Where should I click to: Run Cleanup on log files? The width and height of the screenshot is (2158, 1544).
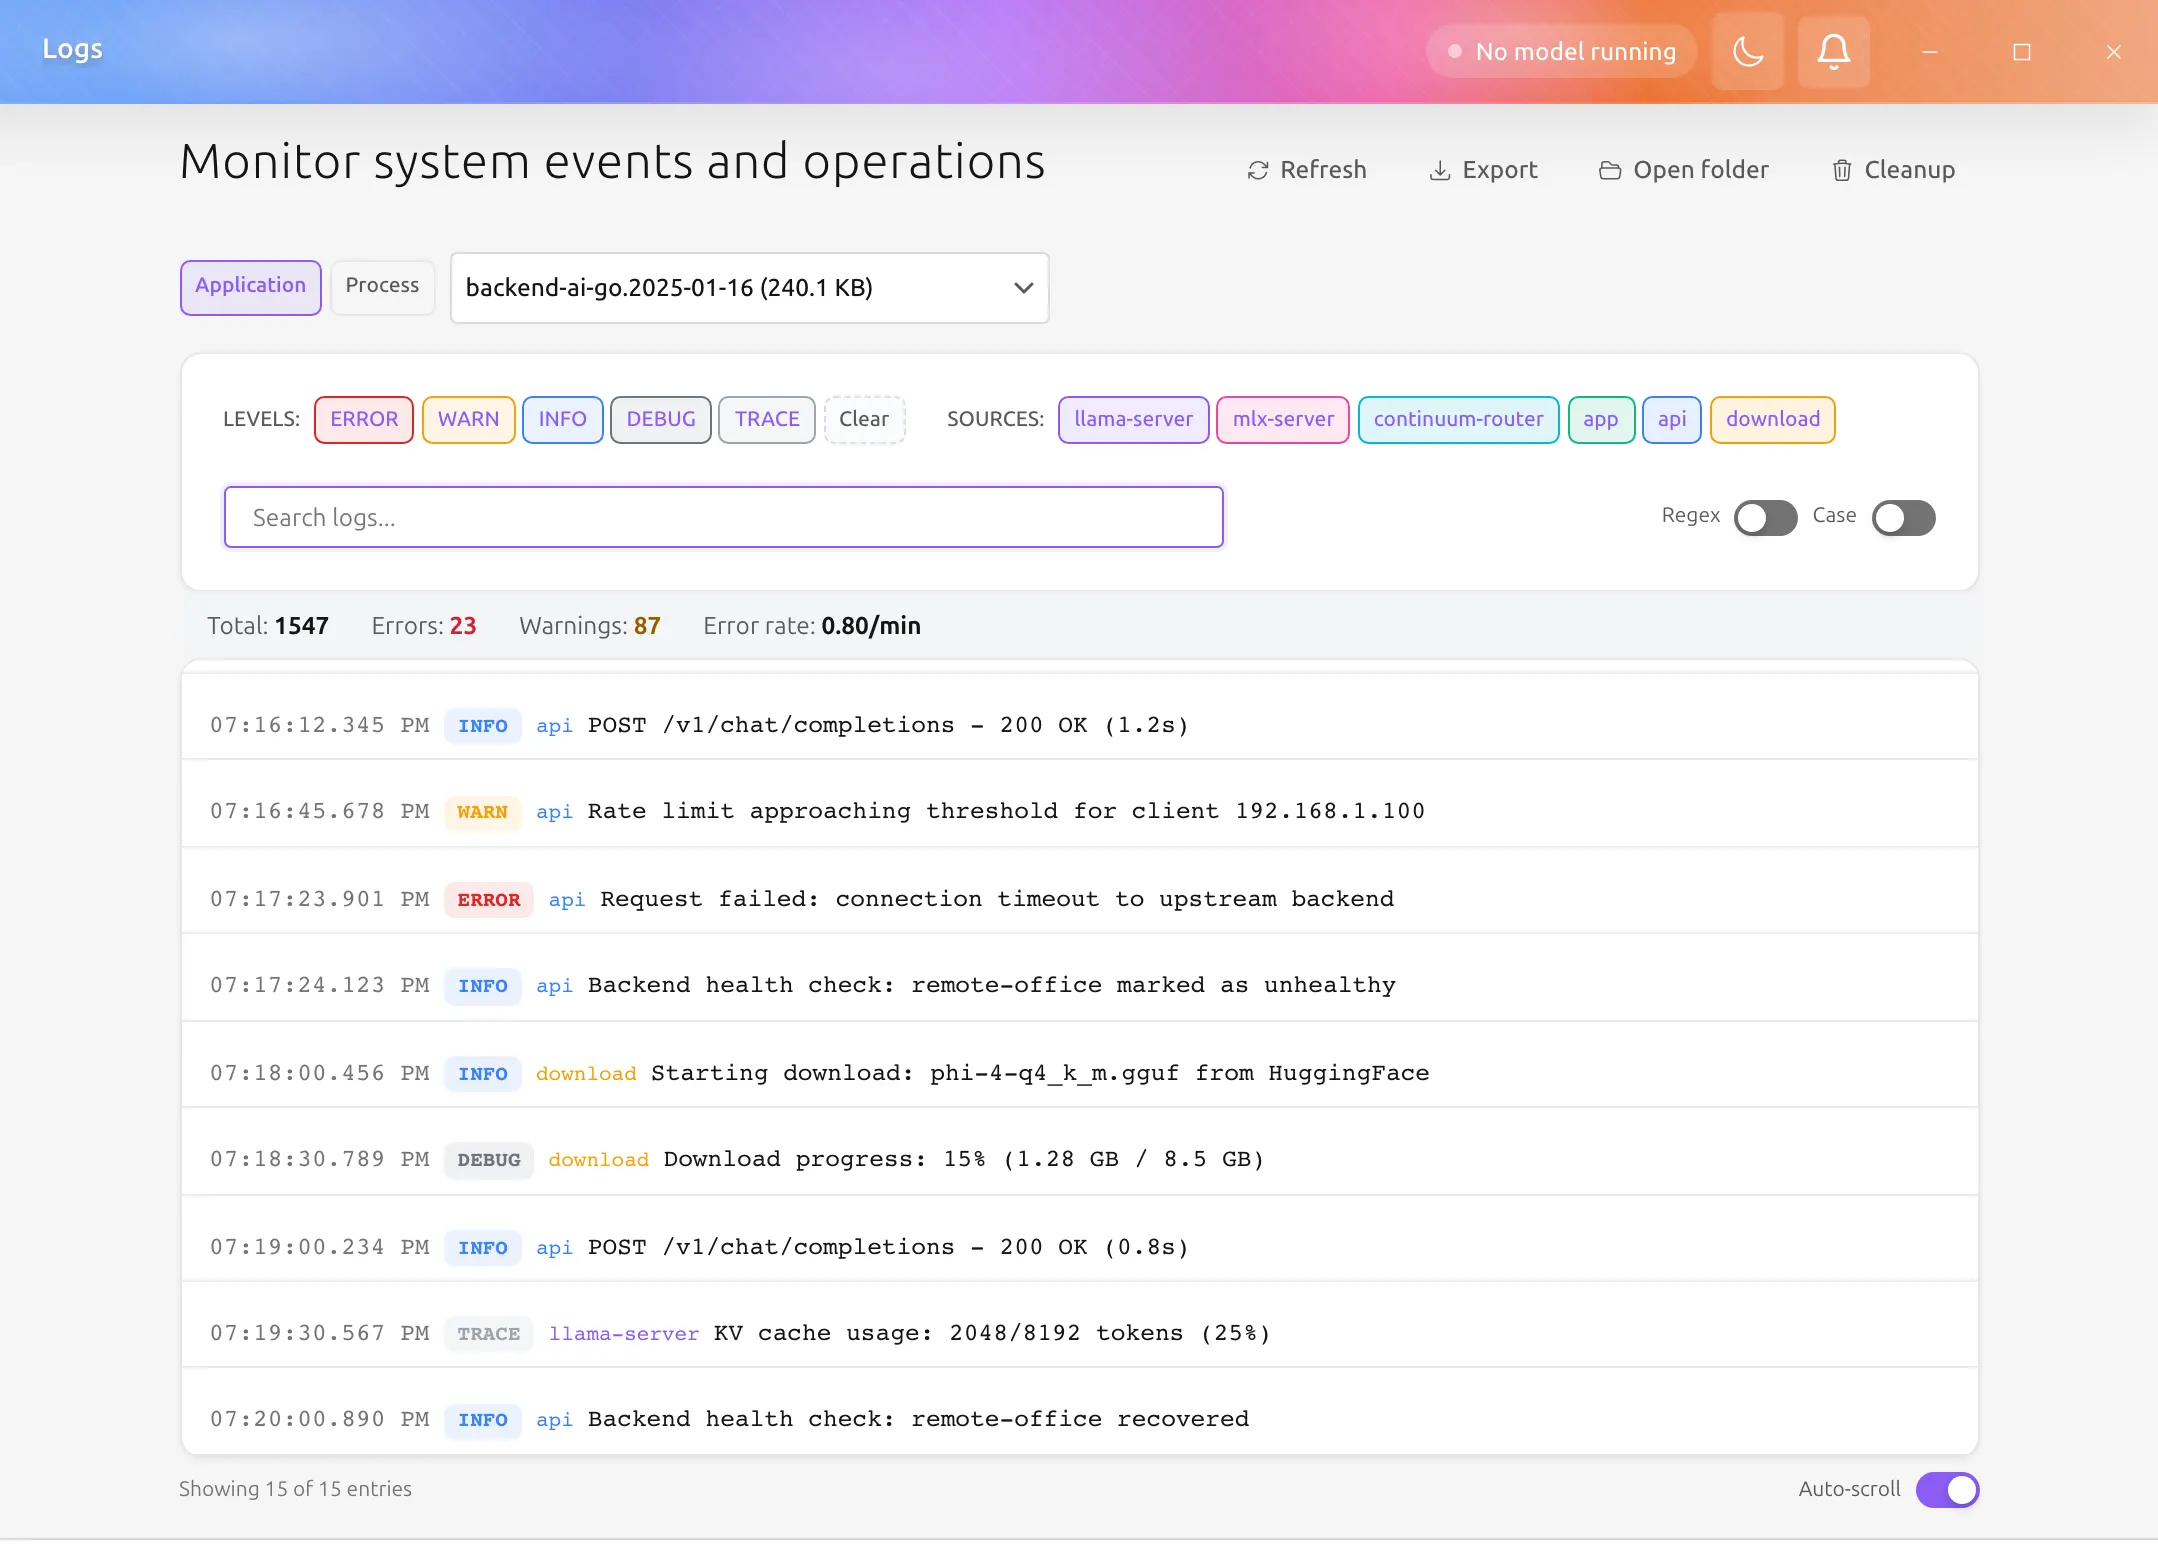[1892, 170]
